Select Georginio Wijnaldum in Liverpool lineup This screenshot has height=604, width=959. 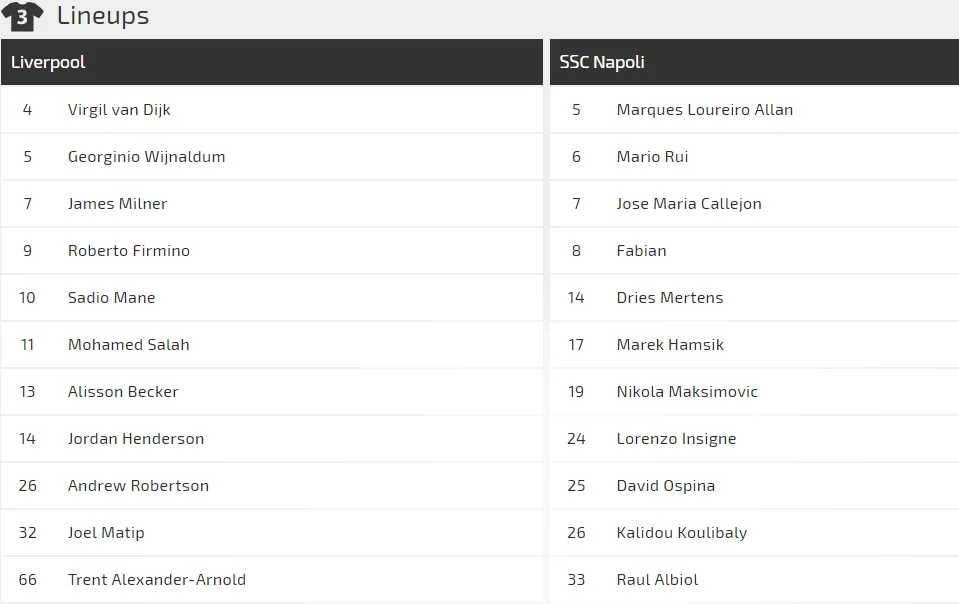pos(146,157)
